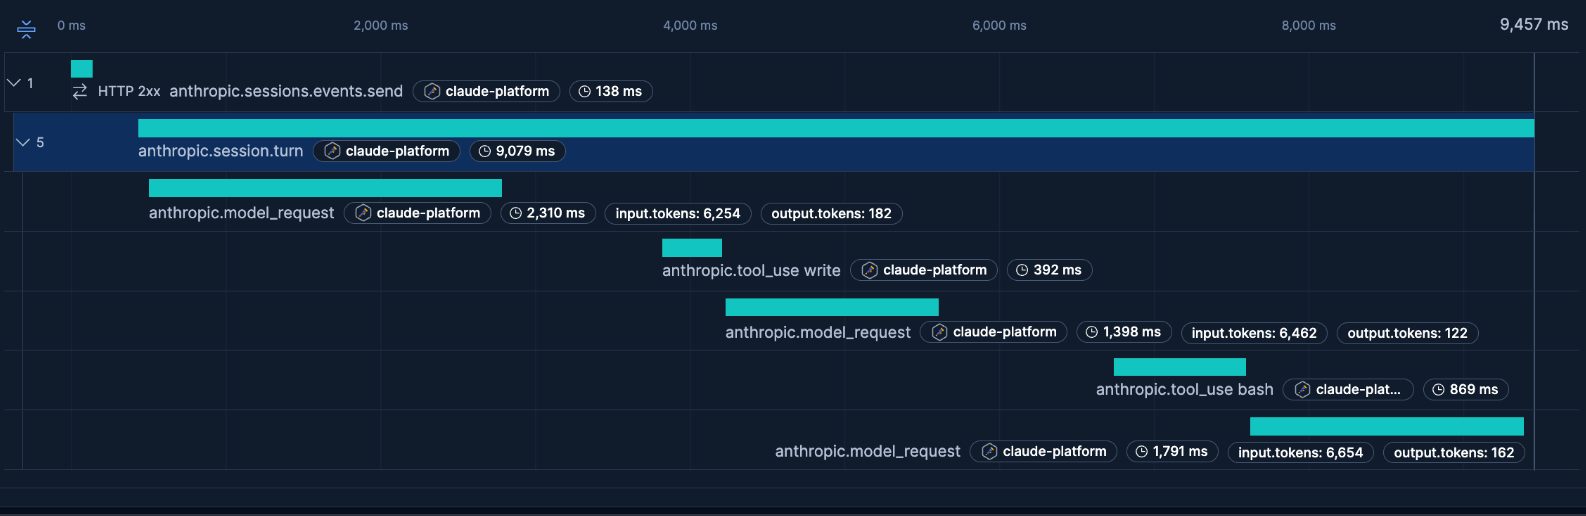Image resolution: width=1586 pixels, height=516 pixels.
Task: Click the 1,398 ms duration badge
Action: [1124, 332]
